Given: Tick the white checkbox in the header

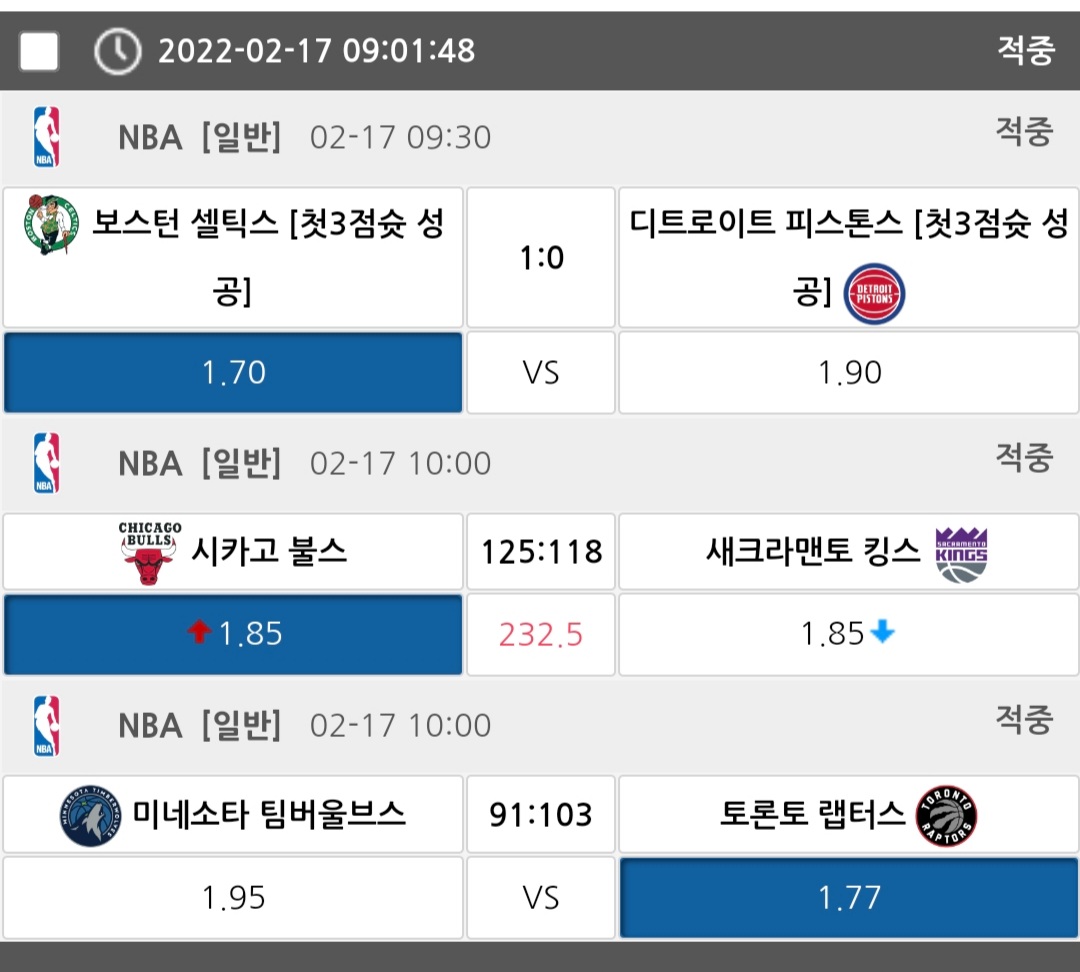Looking at the screenshot, I should click(x=39, y=51).
